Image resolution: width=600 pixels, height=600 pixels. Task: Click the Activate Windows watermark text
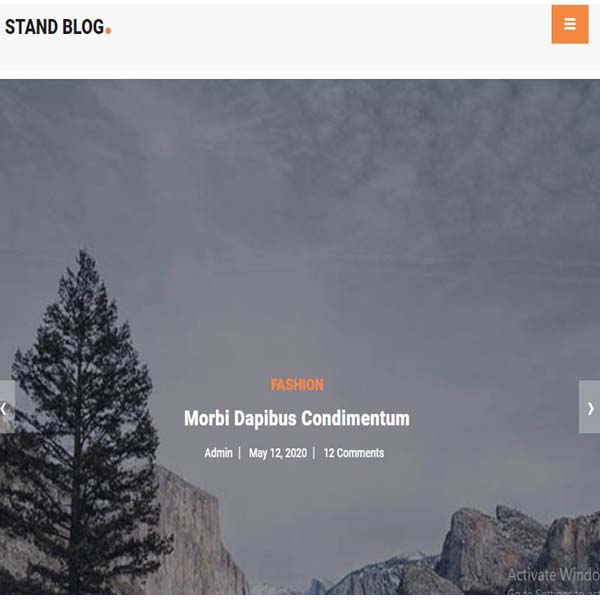(x=554, y=575)
